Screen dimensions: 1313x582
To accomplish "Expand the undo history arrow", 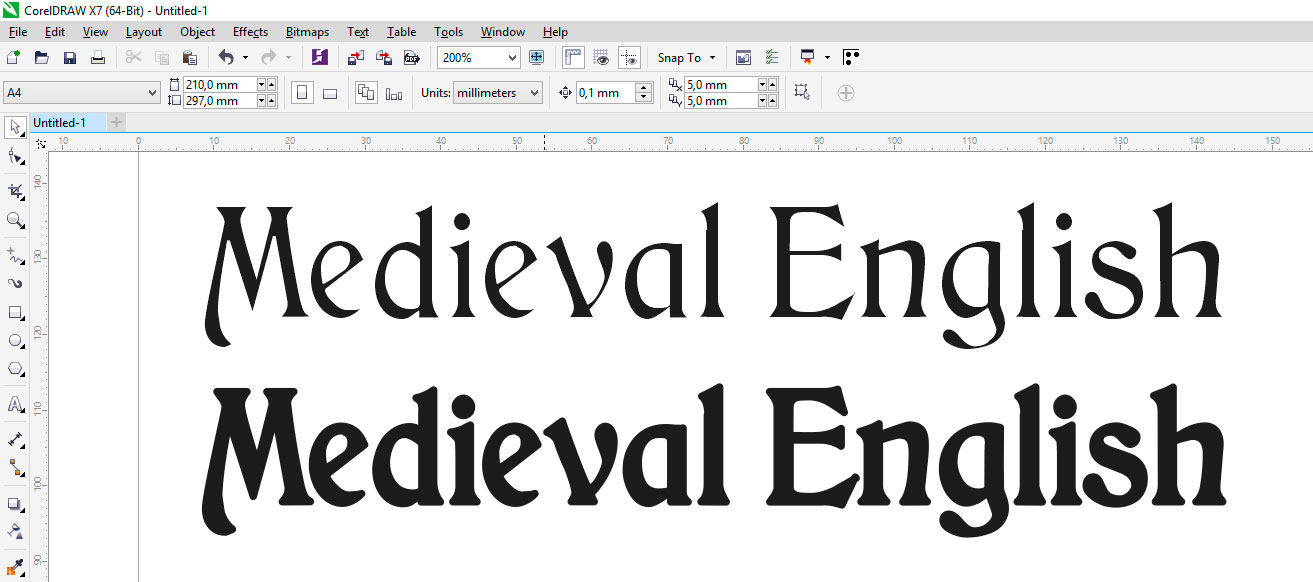I will click(x=245, y=58).
